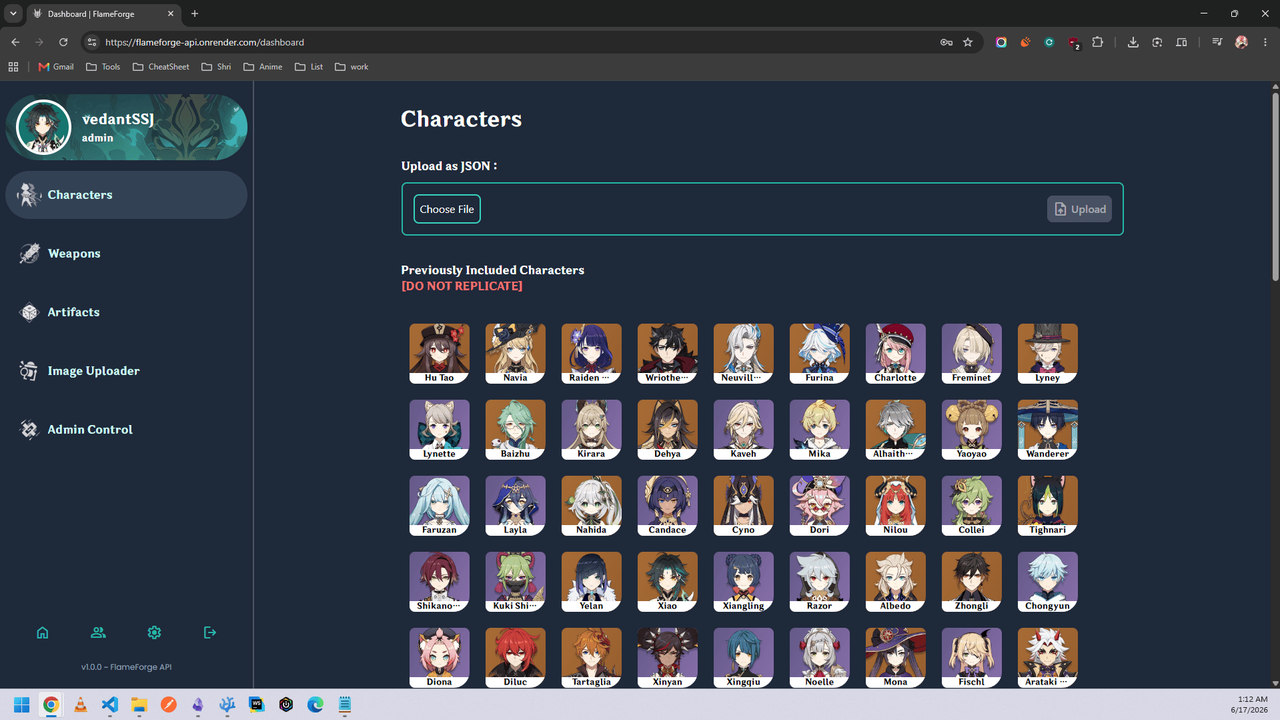Open the Weapons sidebar section
Image resolution: width=1280 pixels, height=720 pixels.
click(x=126, y=253)
